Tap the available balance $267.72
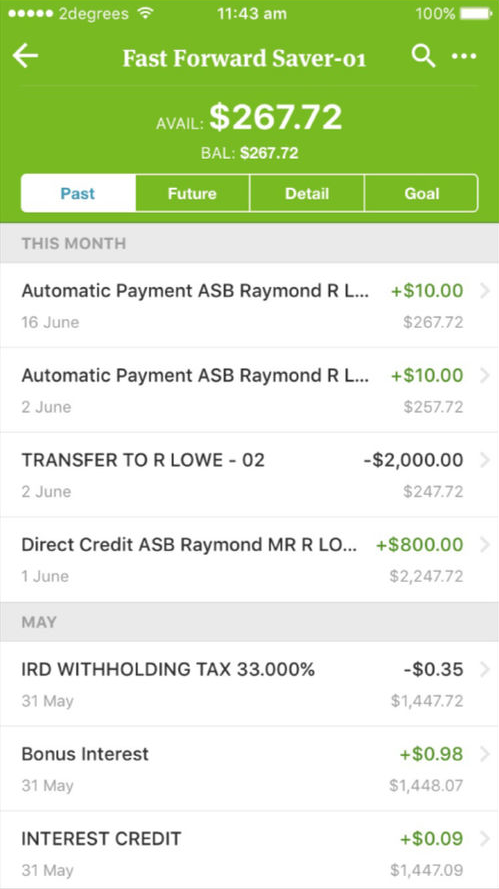Screen dimensions: 499x889 (276, 117)
